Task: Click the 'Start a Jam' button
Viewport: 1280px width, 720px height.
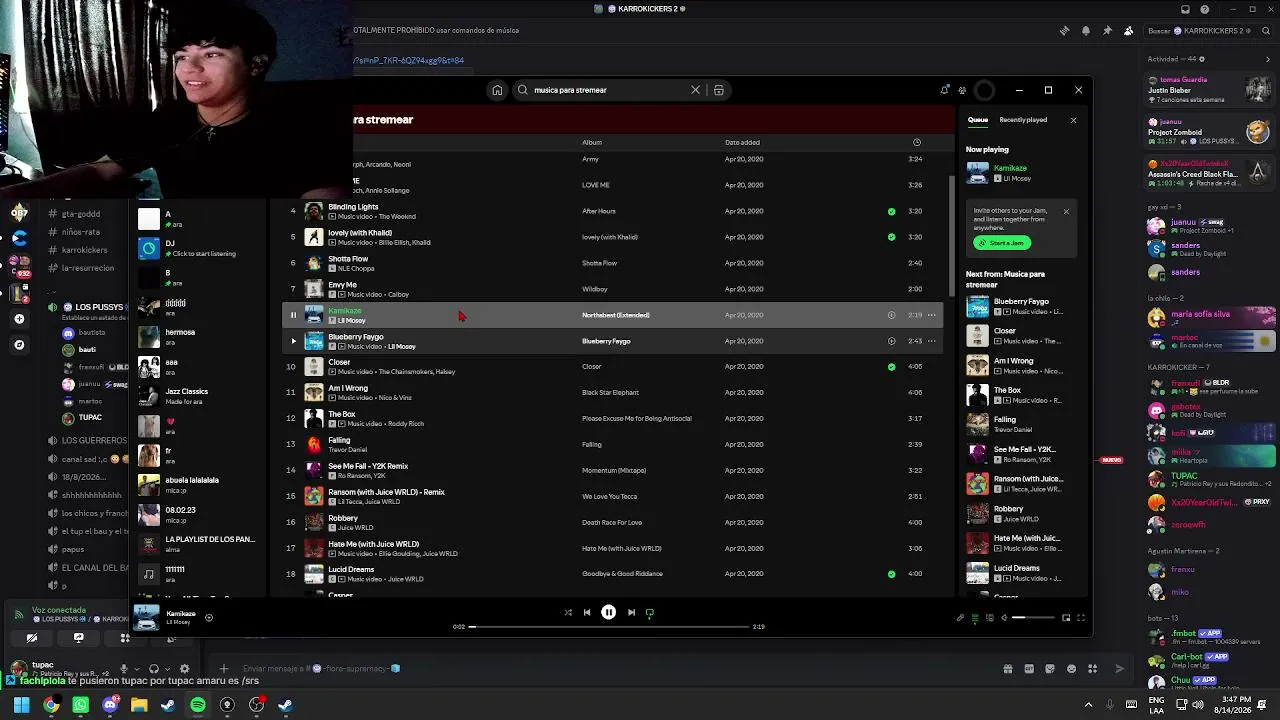Action: tap(1002, 243)
